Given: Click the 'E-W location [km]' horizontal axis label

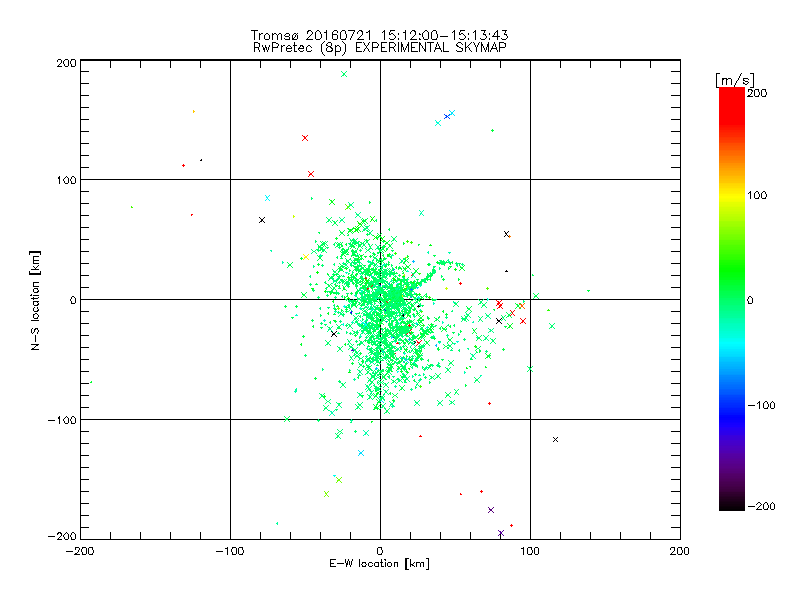Looking at the screenshot, I should (379, 563).
